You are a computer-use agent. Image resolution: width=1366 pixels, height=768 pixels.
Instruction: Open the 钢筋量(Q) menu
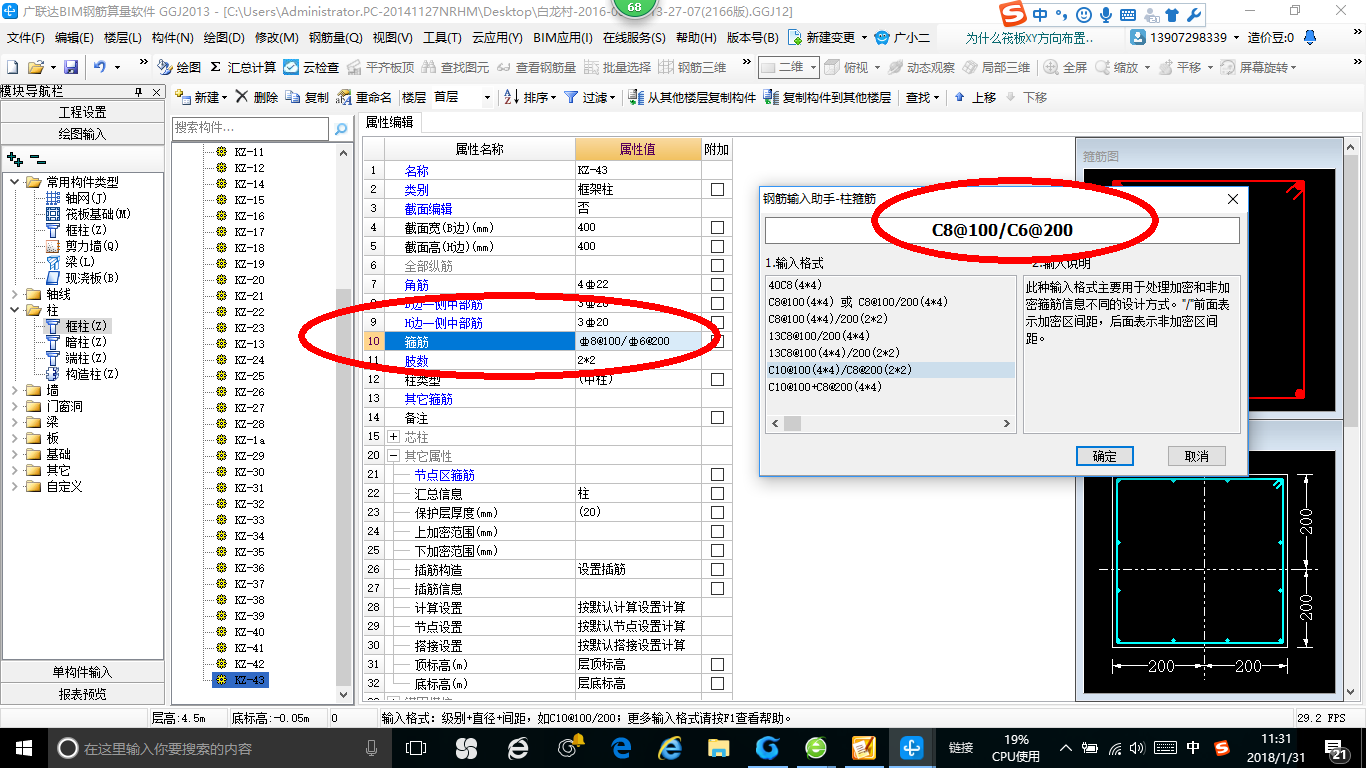point(335,37)
